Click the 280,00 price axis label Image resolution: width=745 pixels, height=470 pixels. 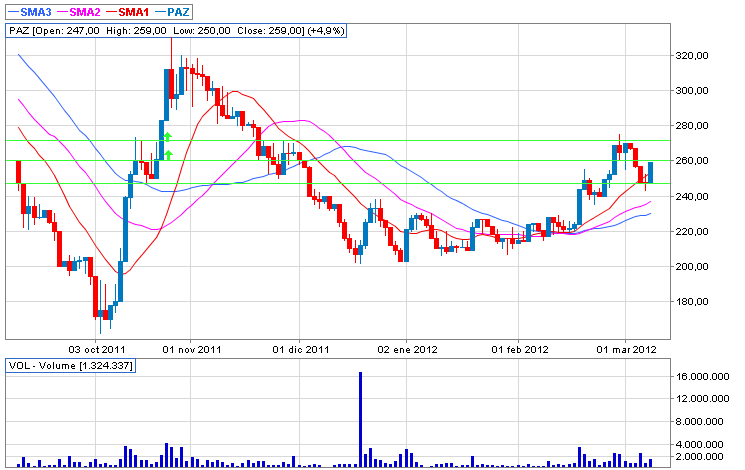coord(692,126)
